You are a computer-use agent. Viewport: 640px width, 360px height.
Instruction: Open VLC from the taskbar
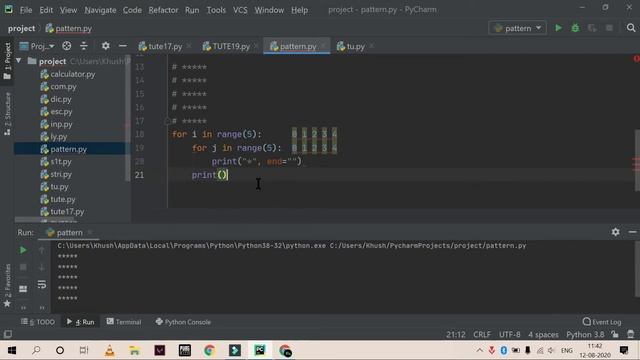109,350
